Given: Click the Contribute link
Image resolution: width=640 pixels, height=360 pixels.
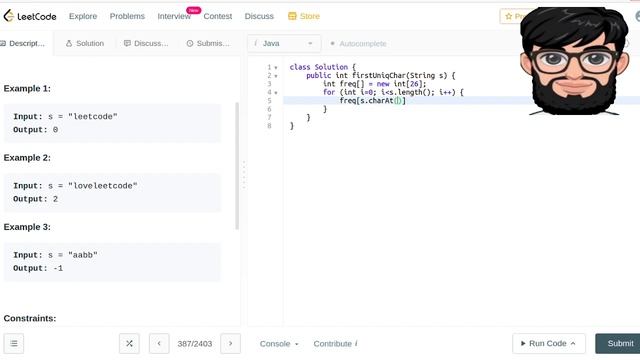Looking at the screenshot, I should coord(335,344).
